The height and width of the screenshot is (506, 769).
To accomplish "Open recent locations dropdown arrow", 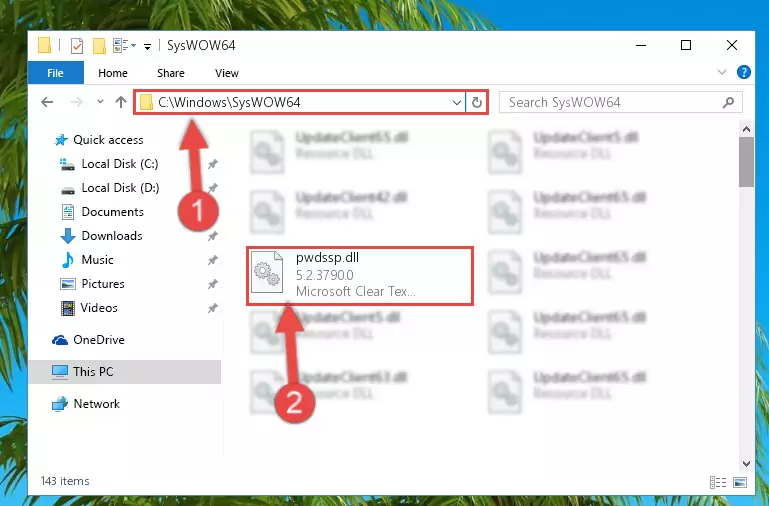I will 100,101.
